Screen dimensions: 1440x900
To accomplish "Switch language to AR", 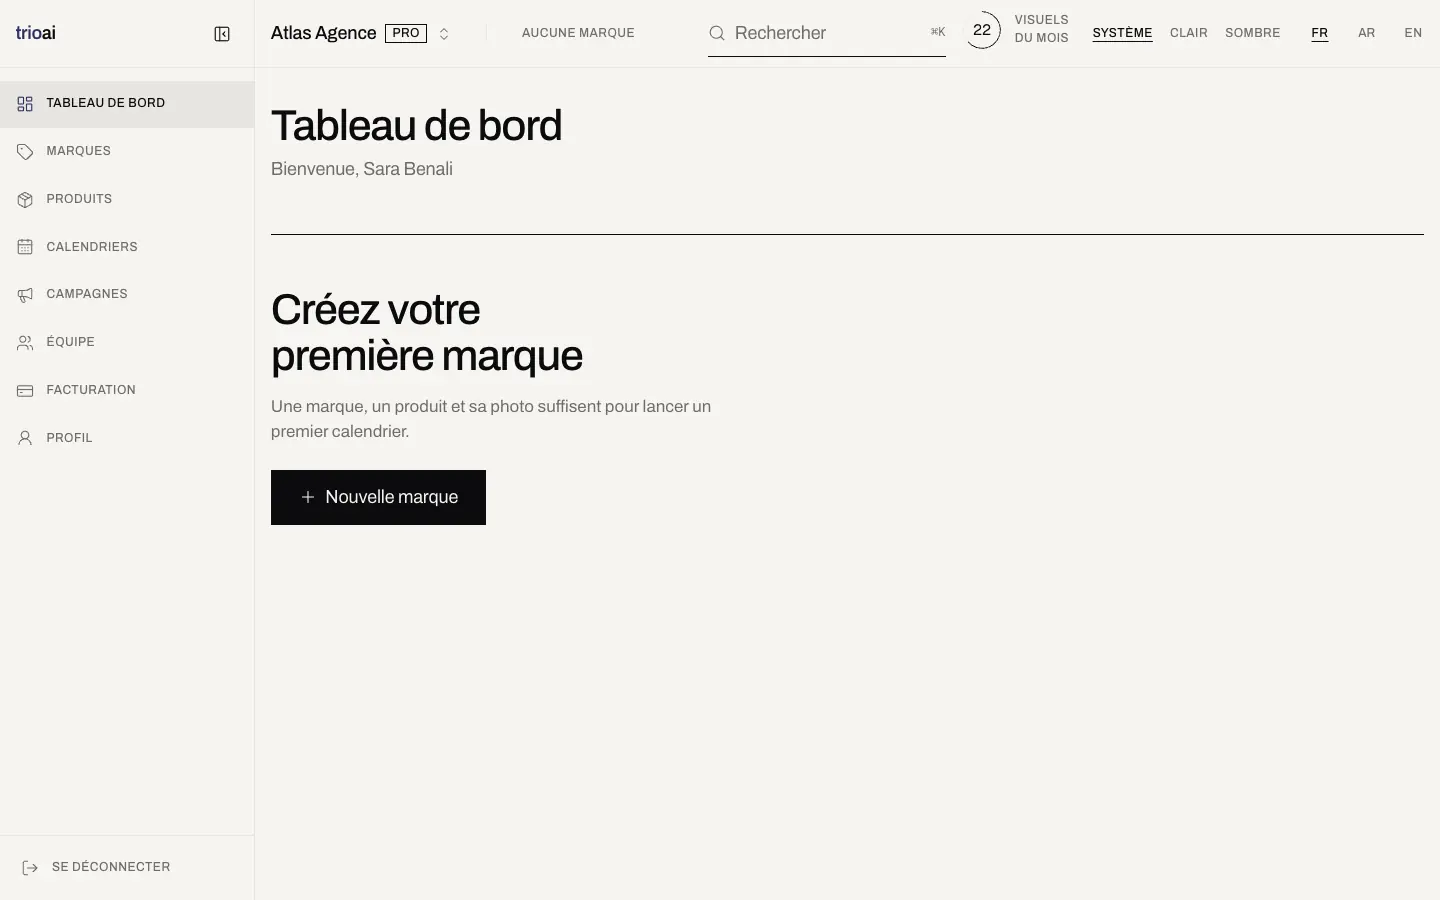I will tap(1367, 33).
